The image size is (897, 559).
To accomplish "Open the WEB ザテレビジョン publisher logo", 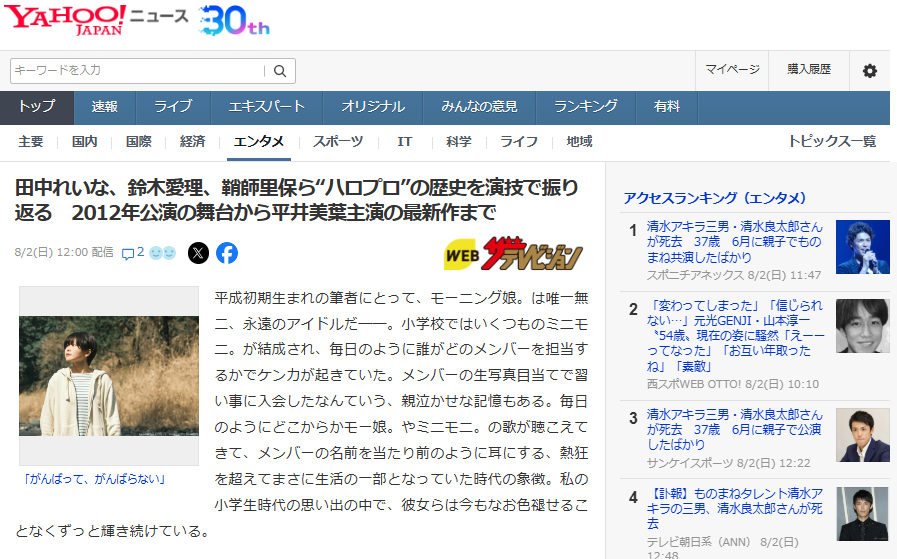I will [513, 253].
